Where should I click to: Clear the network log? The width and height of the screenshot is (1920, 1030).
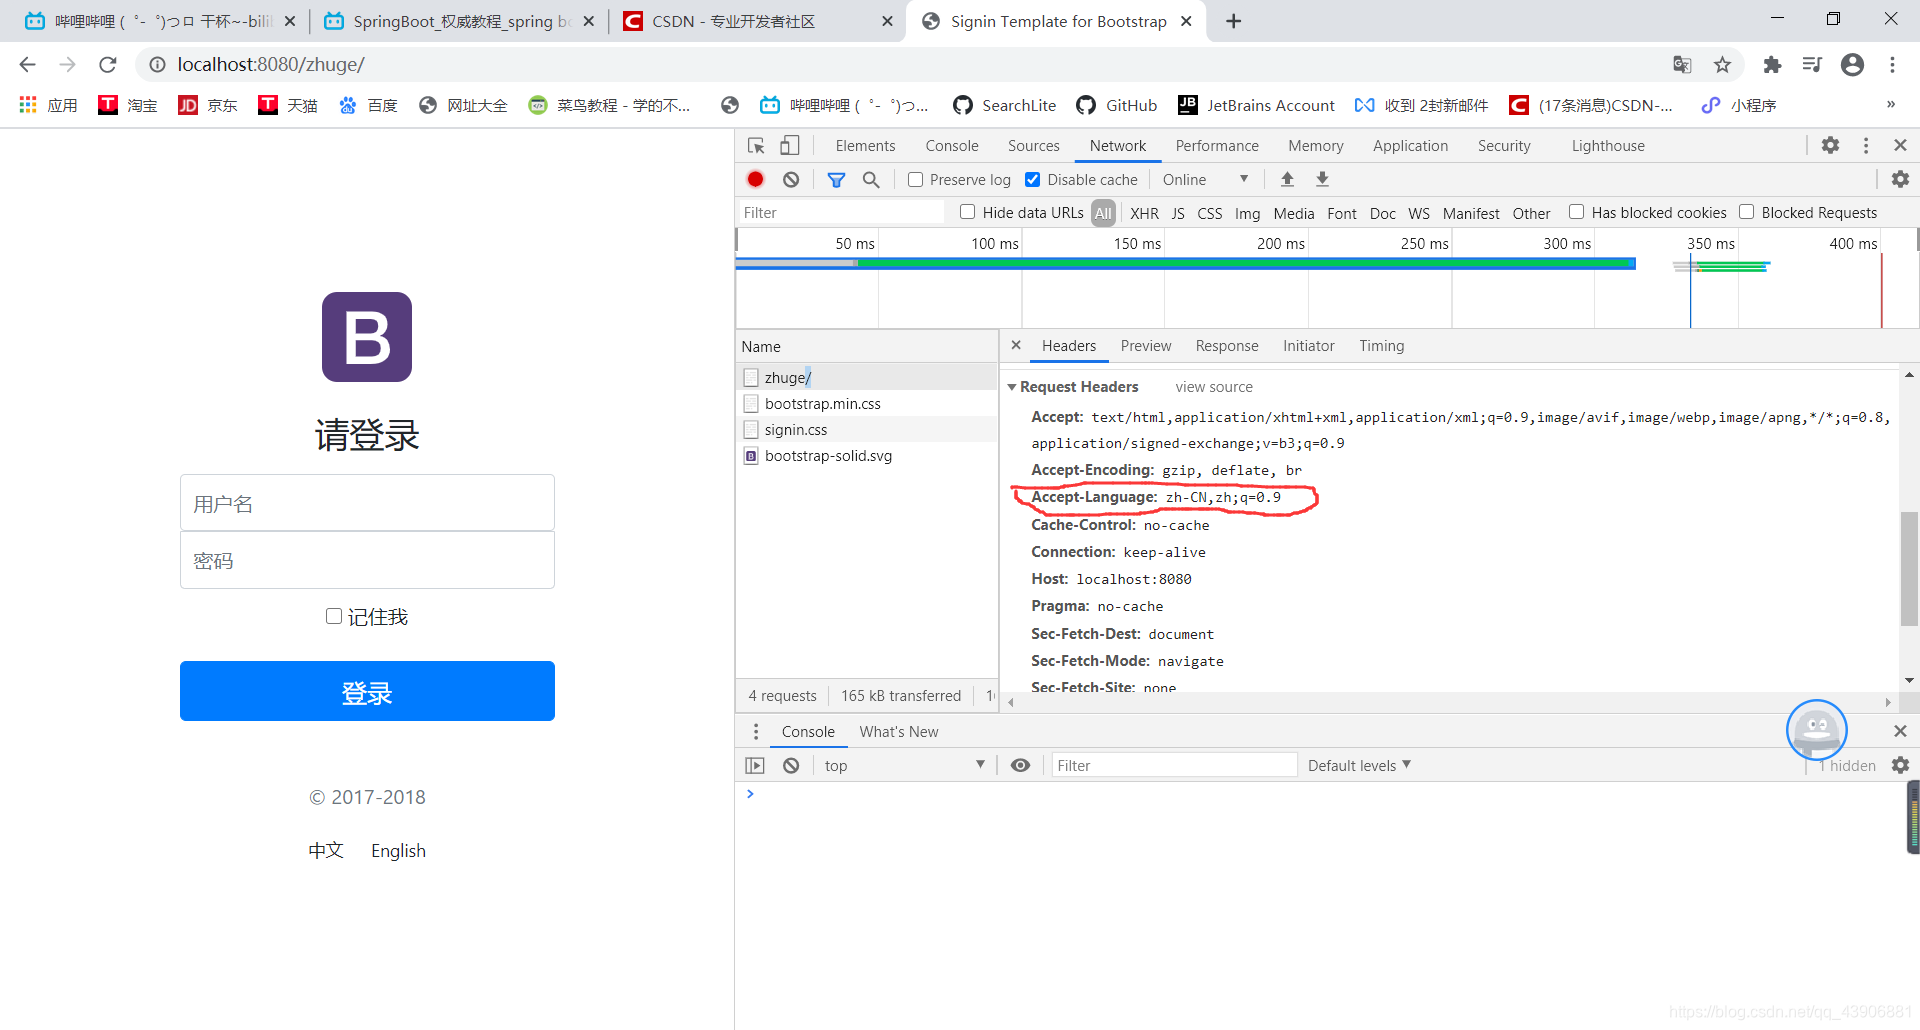coord(791,180)
